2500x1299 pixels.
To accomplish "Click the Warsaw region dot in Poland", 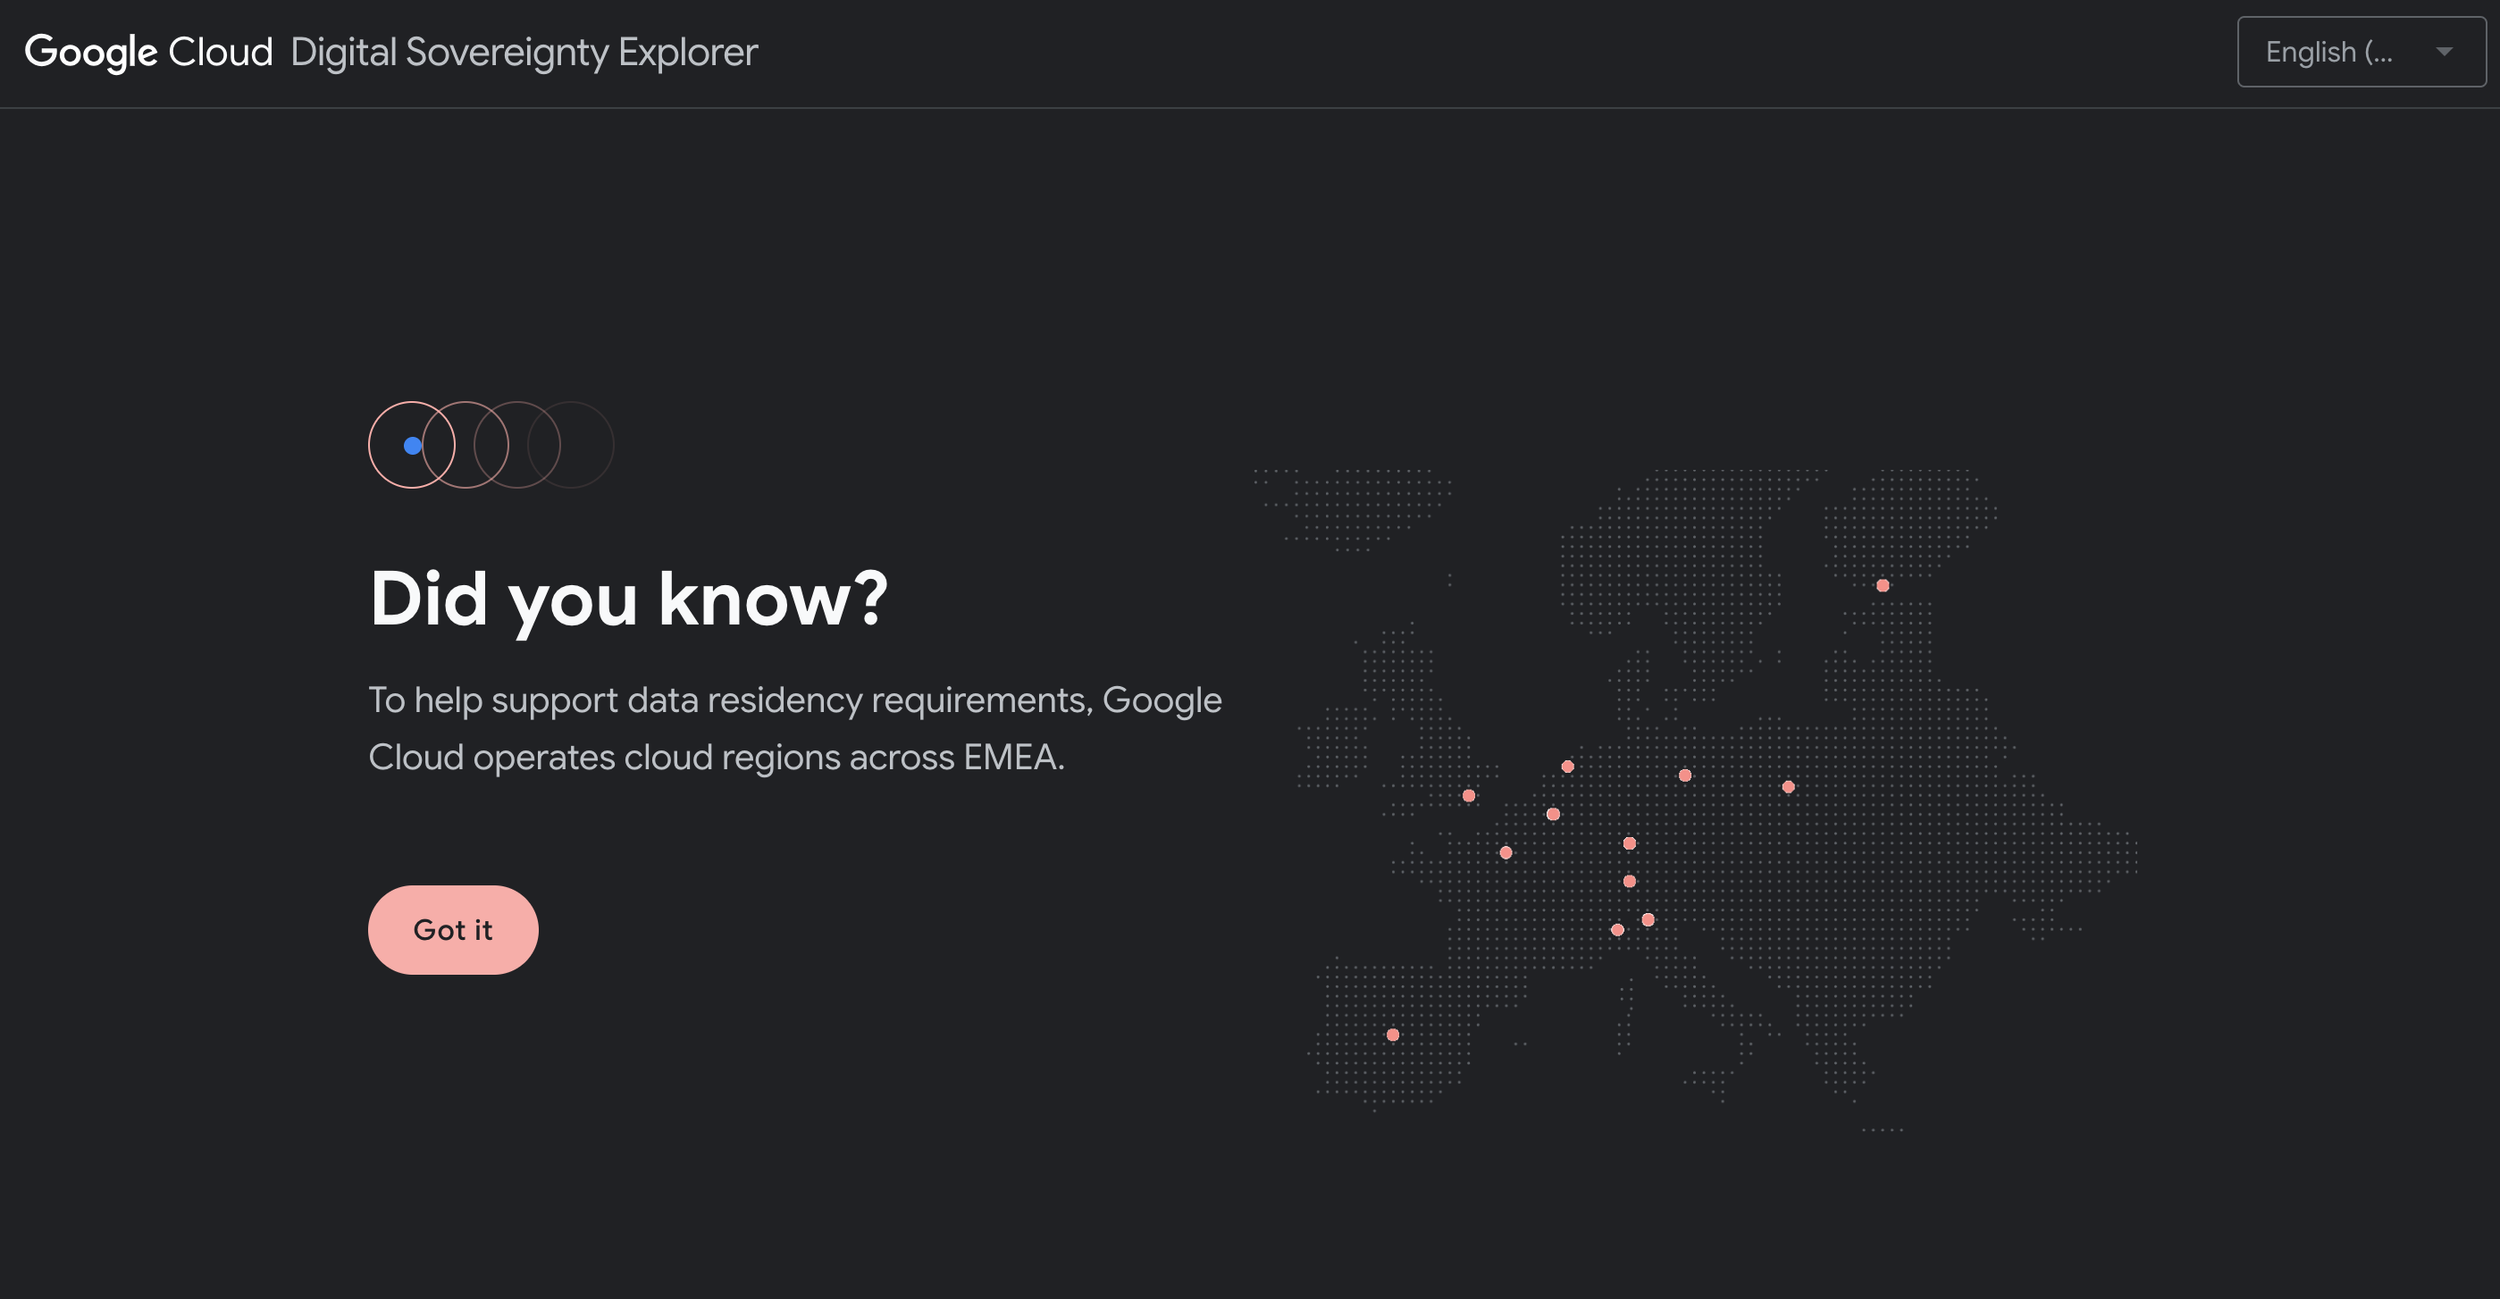I will pyautogui.click(x=1788, y=787).
